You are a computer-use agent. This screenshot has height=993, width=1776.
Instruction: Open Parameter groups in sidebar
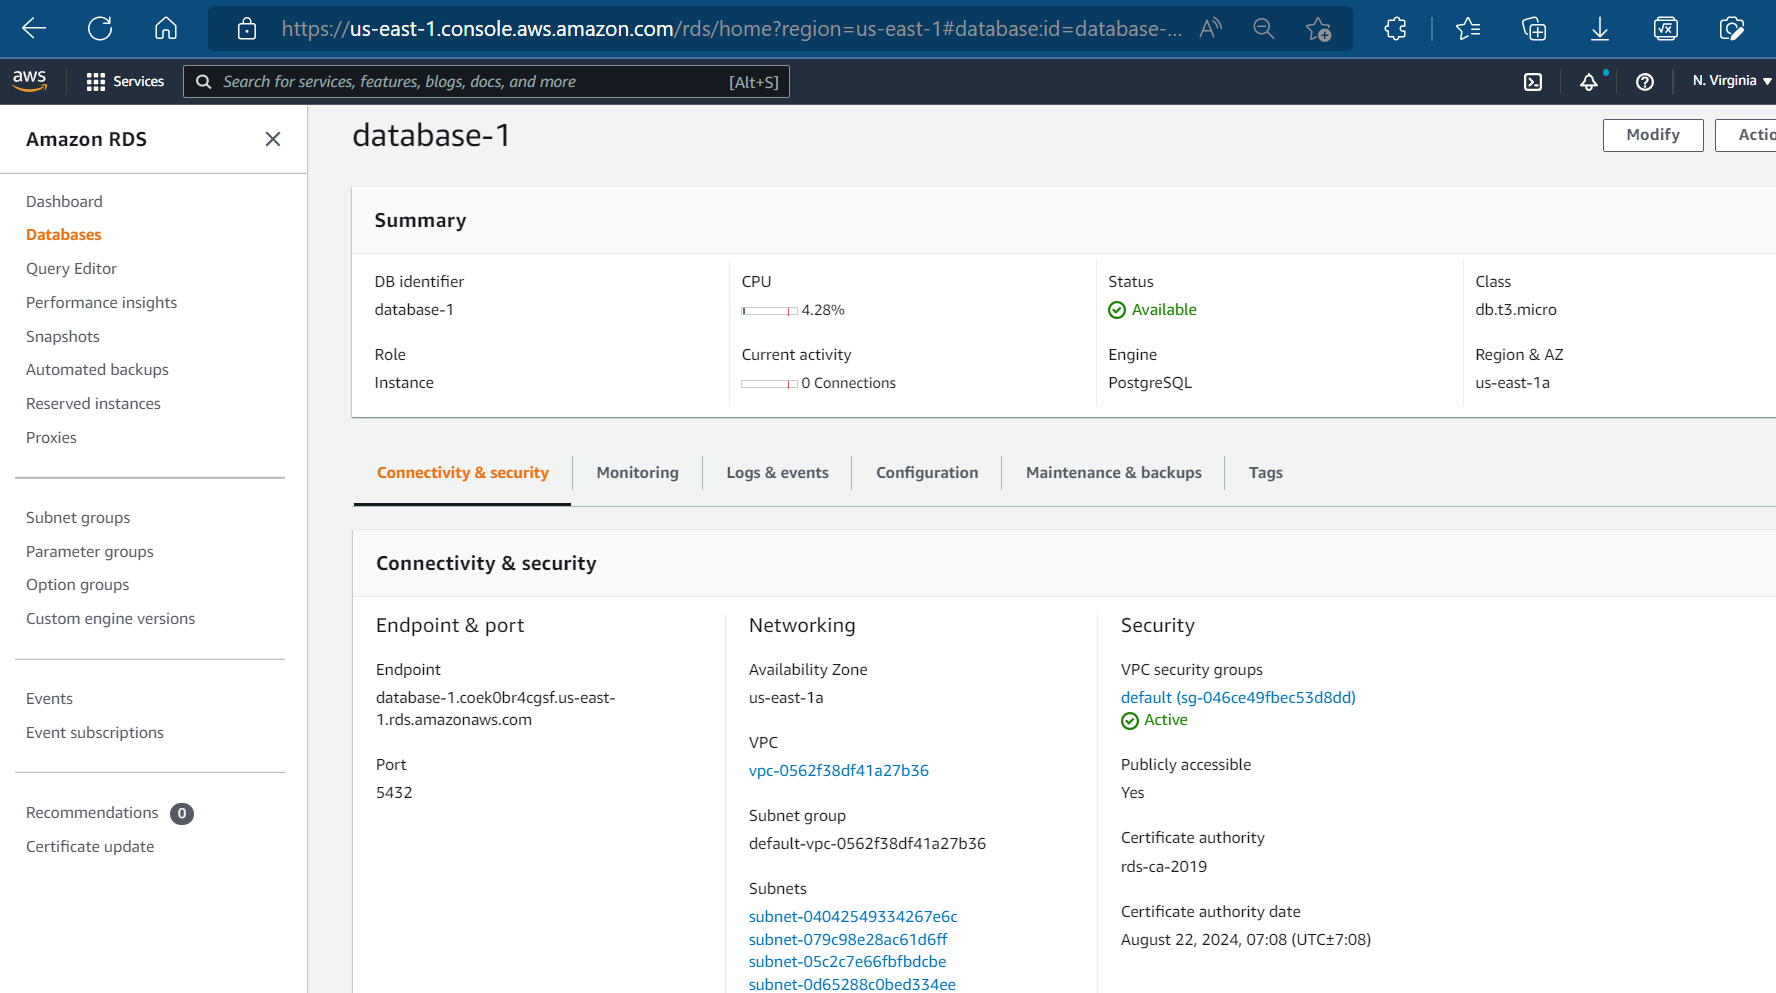click(x=90, y=552)
